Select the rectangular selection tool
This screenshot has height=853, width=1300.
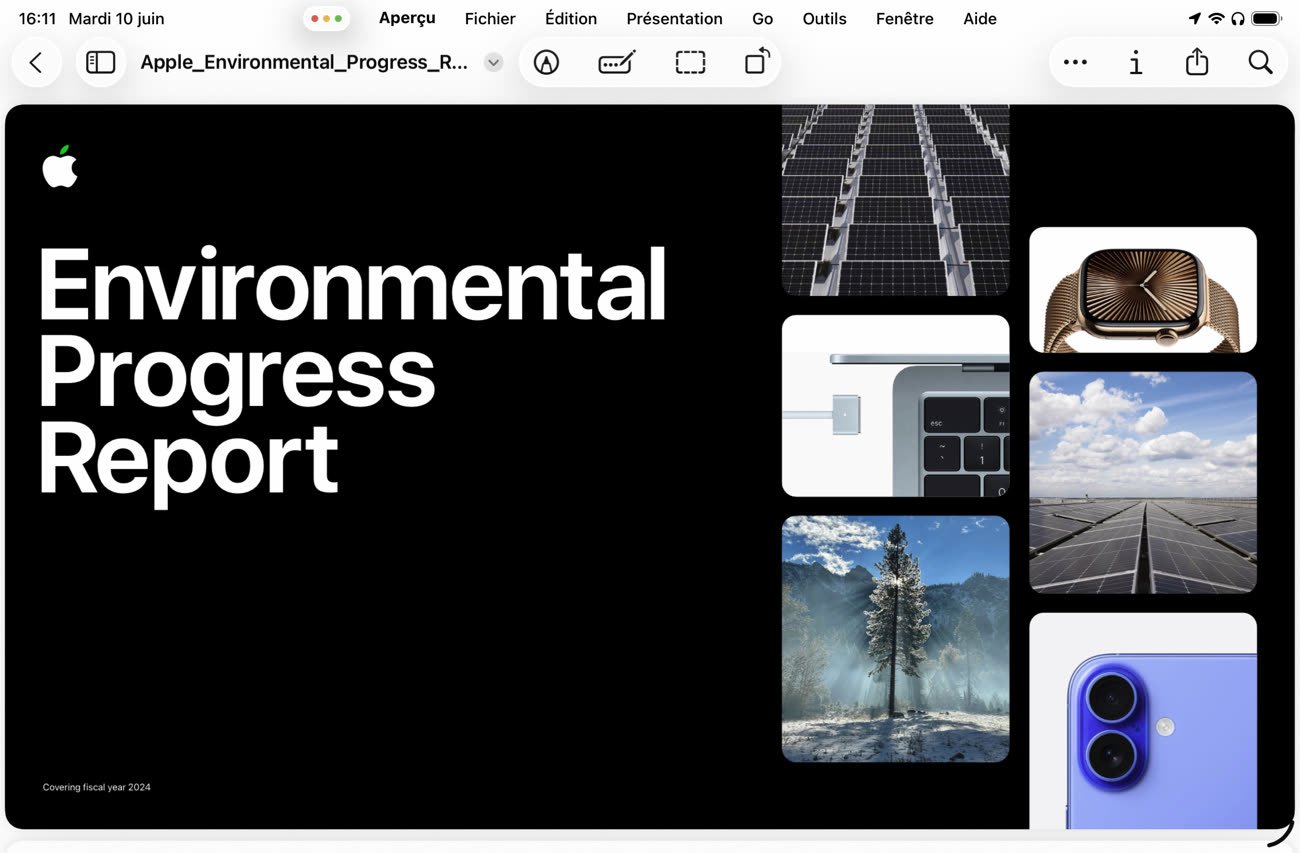[x=690, y=63]
